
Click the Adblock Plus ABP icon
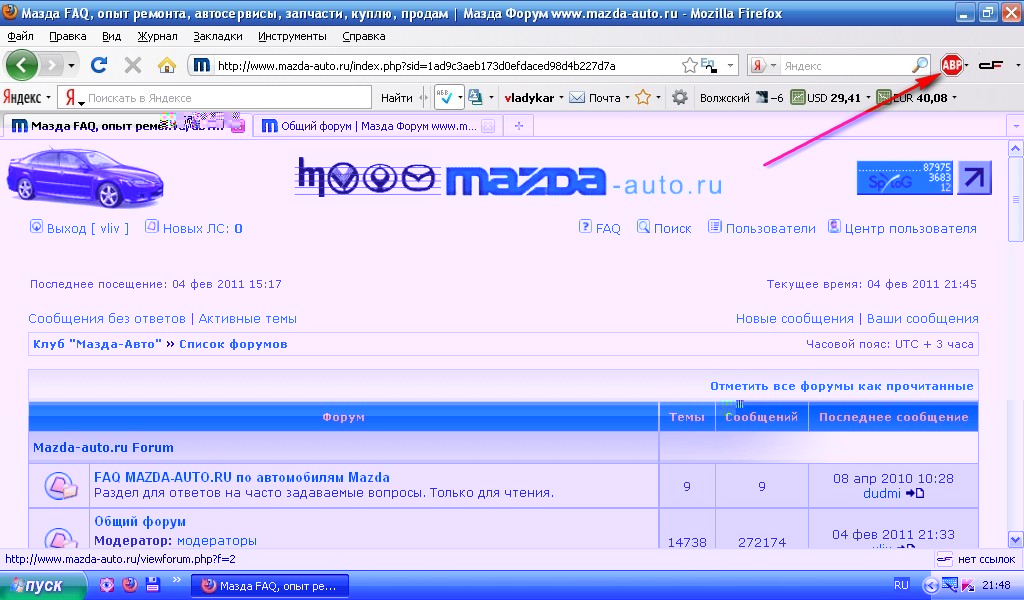tap(951, 65)
